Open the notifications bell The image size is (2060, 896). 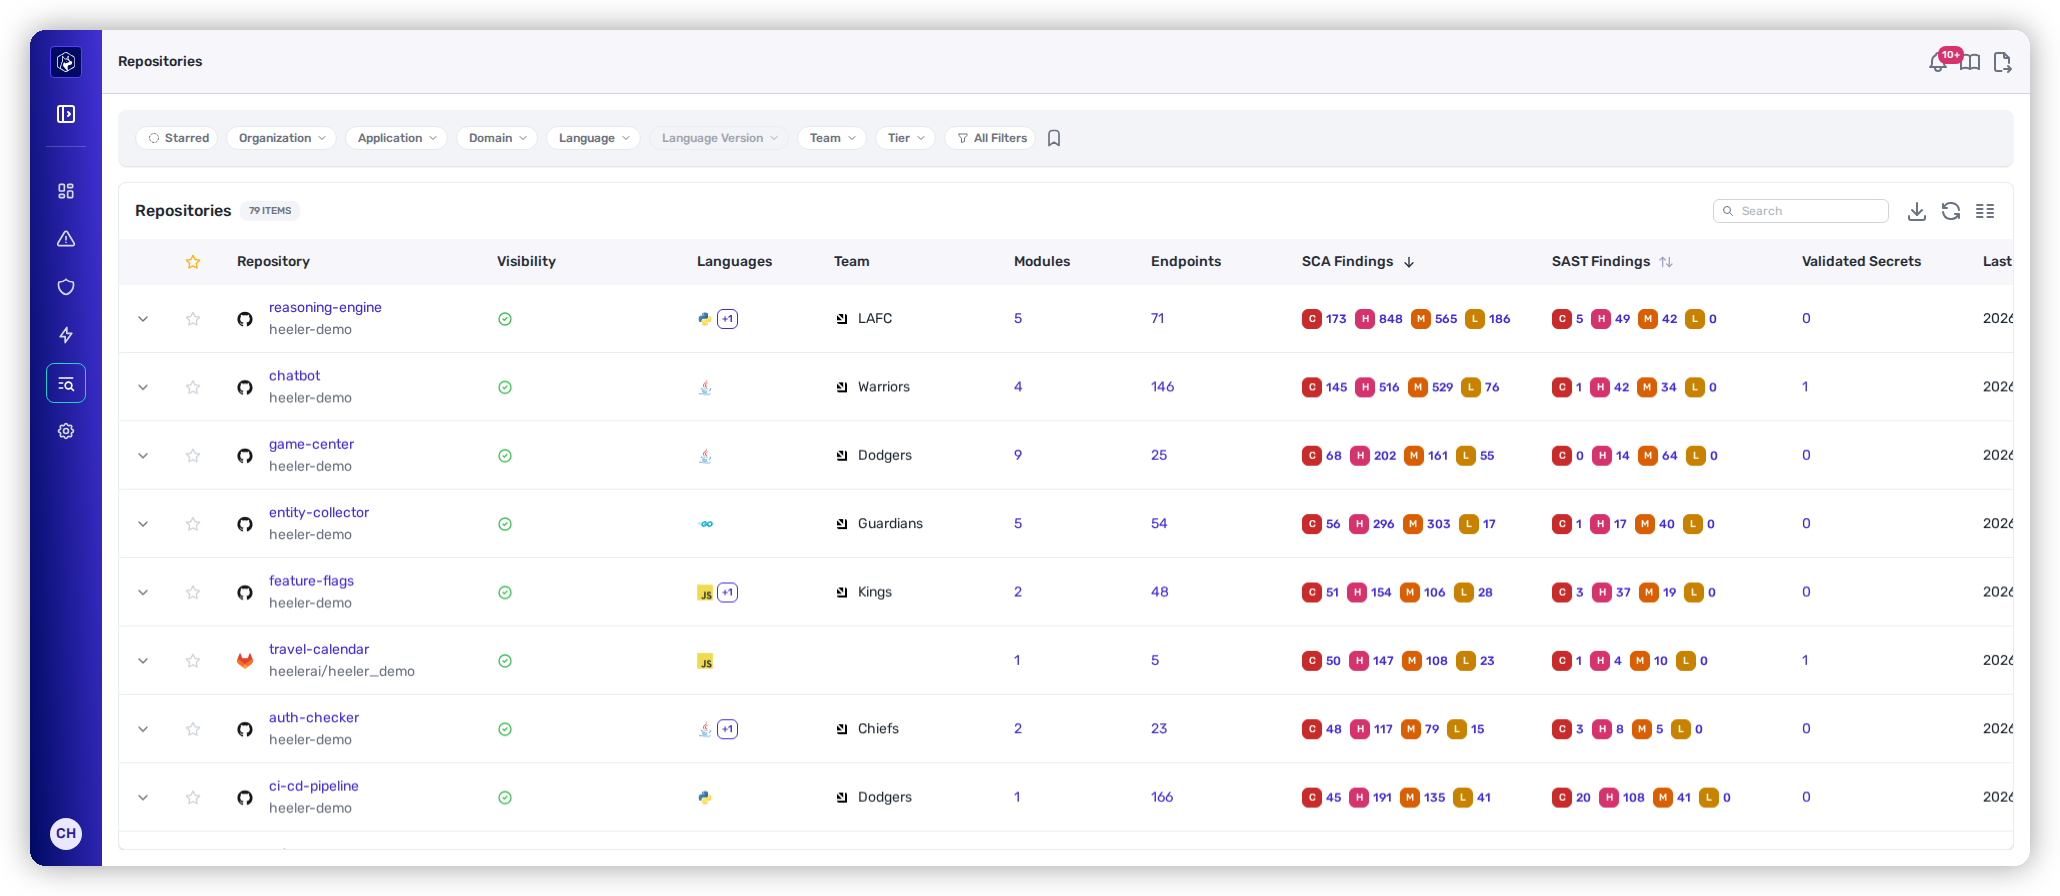pyautogui.click(x=1938, y=63)
